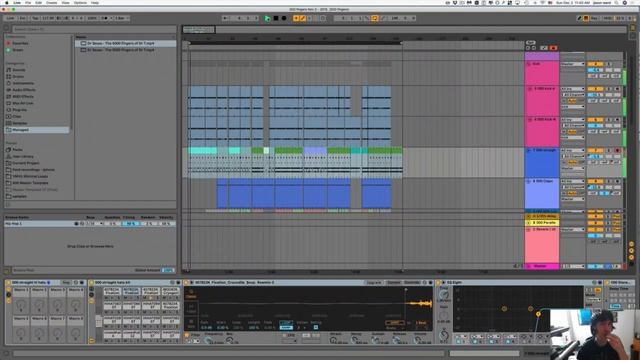The width and height of the screenshot is (640, 360).
Task: Toggle the MIDI Arrangement Overdub button
Action: (296, 18)
